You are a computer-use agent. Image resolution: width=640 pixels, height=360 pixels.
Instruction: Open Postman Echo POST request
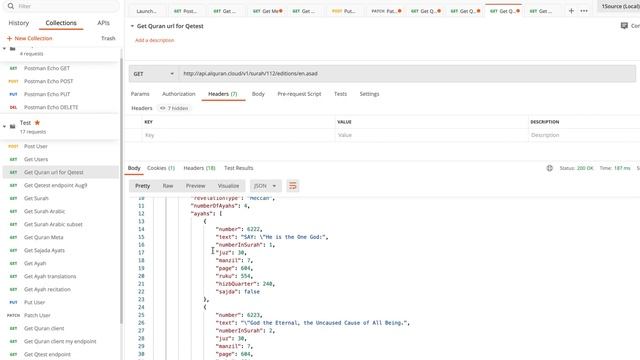click(49, 81)
